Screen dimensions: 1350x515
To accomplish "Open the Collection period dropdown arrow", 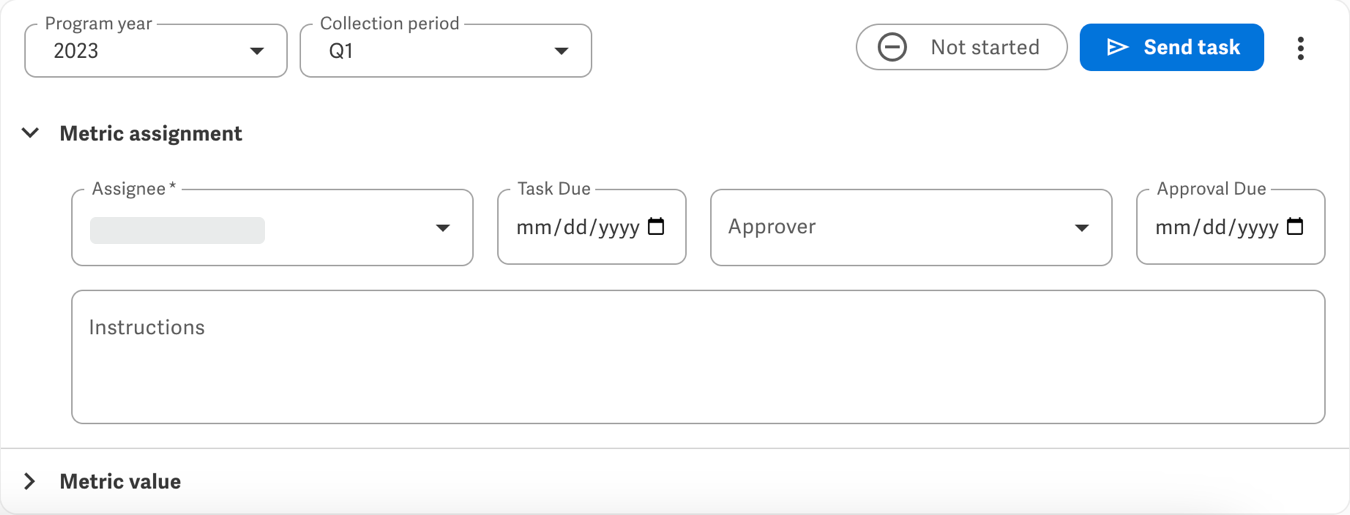I will [x=561, y=51].
